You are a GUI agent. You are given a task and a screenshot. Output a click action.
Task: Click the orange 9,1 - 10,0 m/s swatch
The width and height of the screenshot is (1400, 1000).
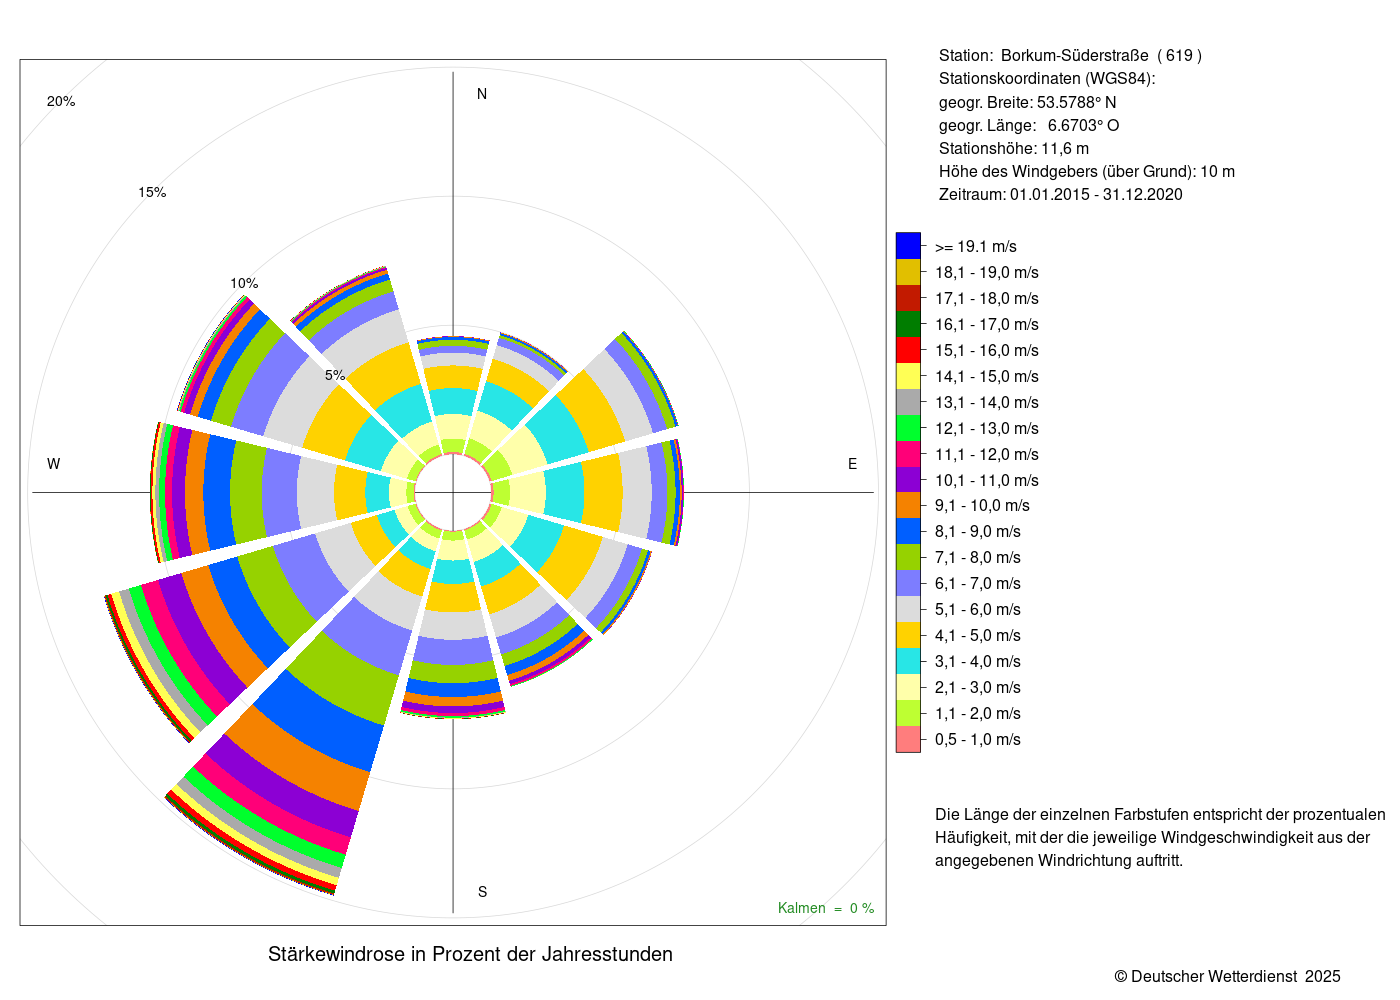908,505
